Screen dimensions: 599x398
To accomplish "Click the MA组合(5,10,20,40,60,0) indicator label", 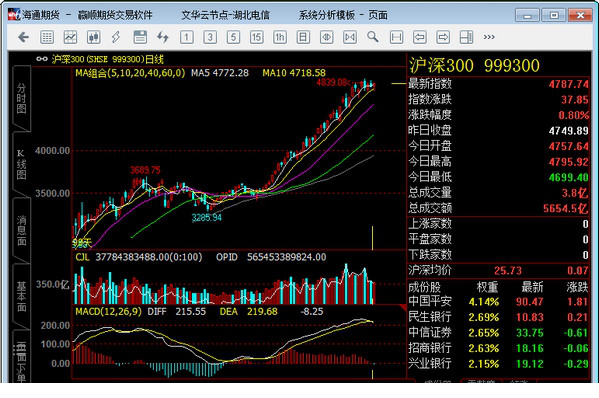I will pyautogui.click(x=130, y=73).
